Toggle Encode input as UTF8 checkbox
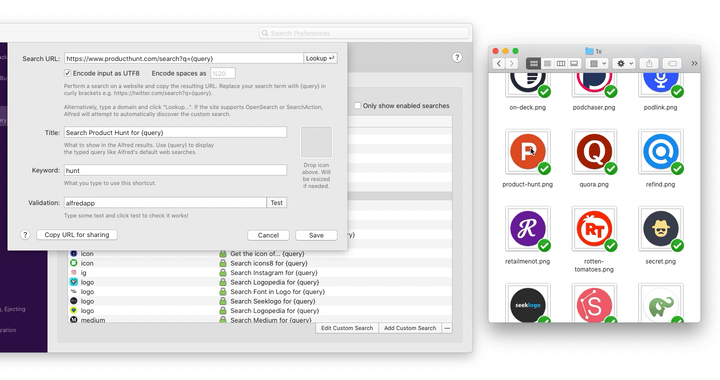 point(68,73)
